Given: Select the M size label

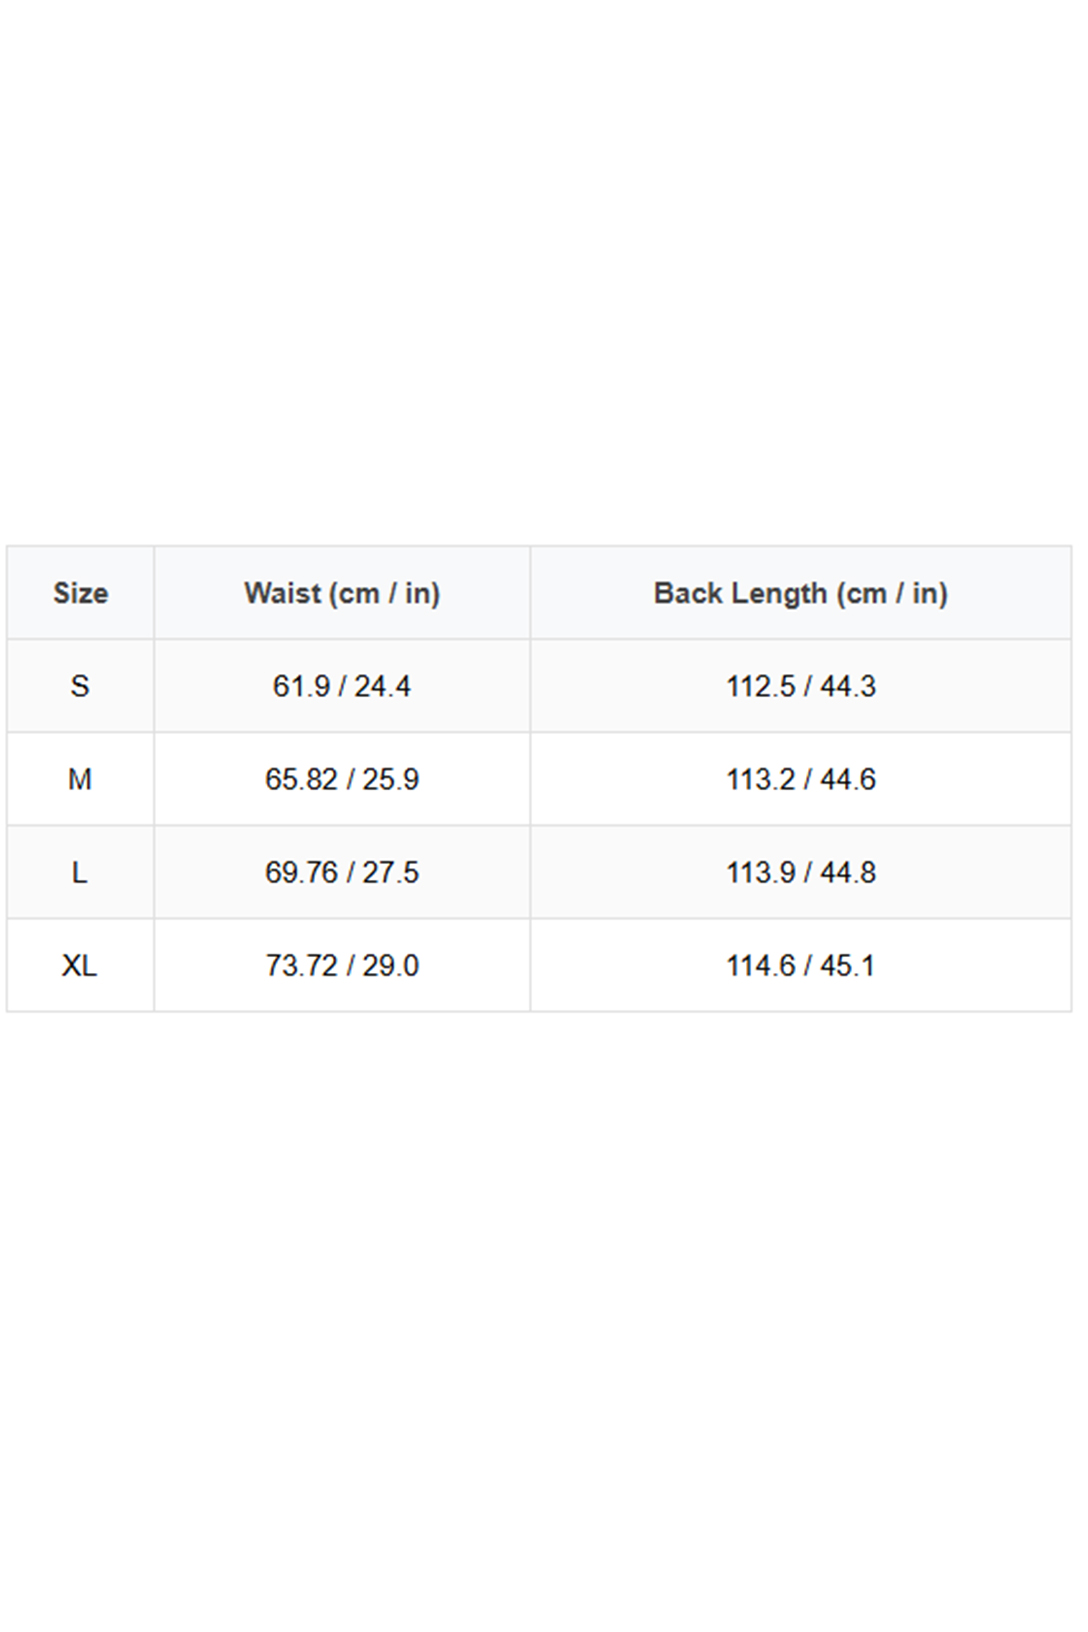Looking at the screenshot, I should 80,779.
